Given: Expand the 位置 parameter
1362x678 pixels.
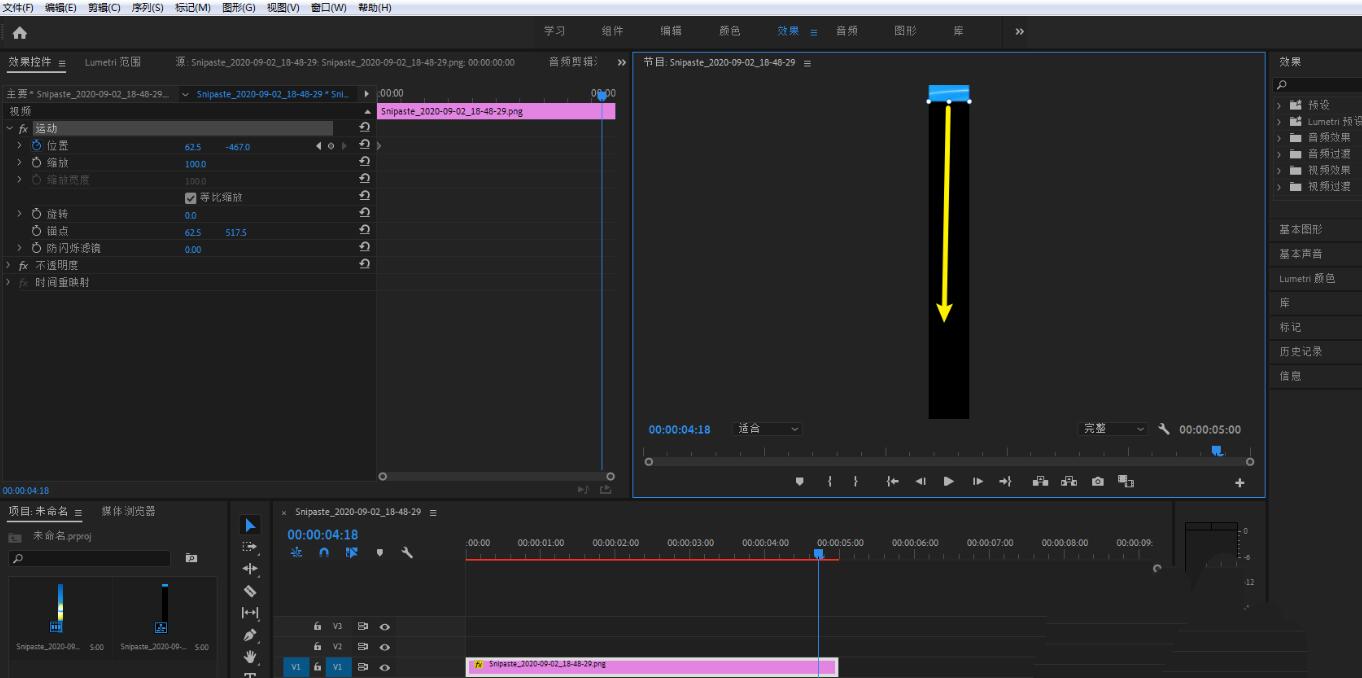Looking at the screenshot, I should (19, 145).
